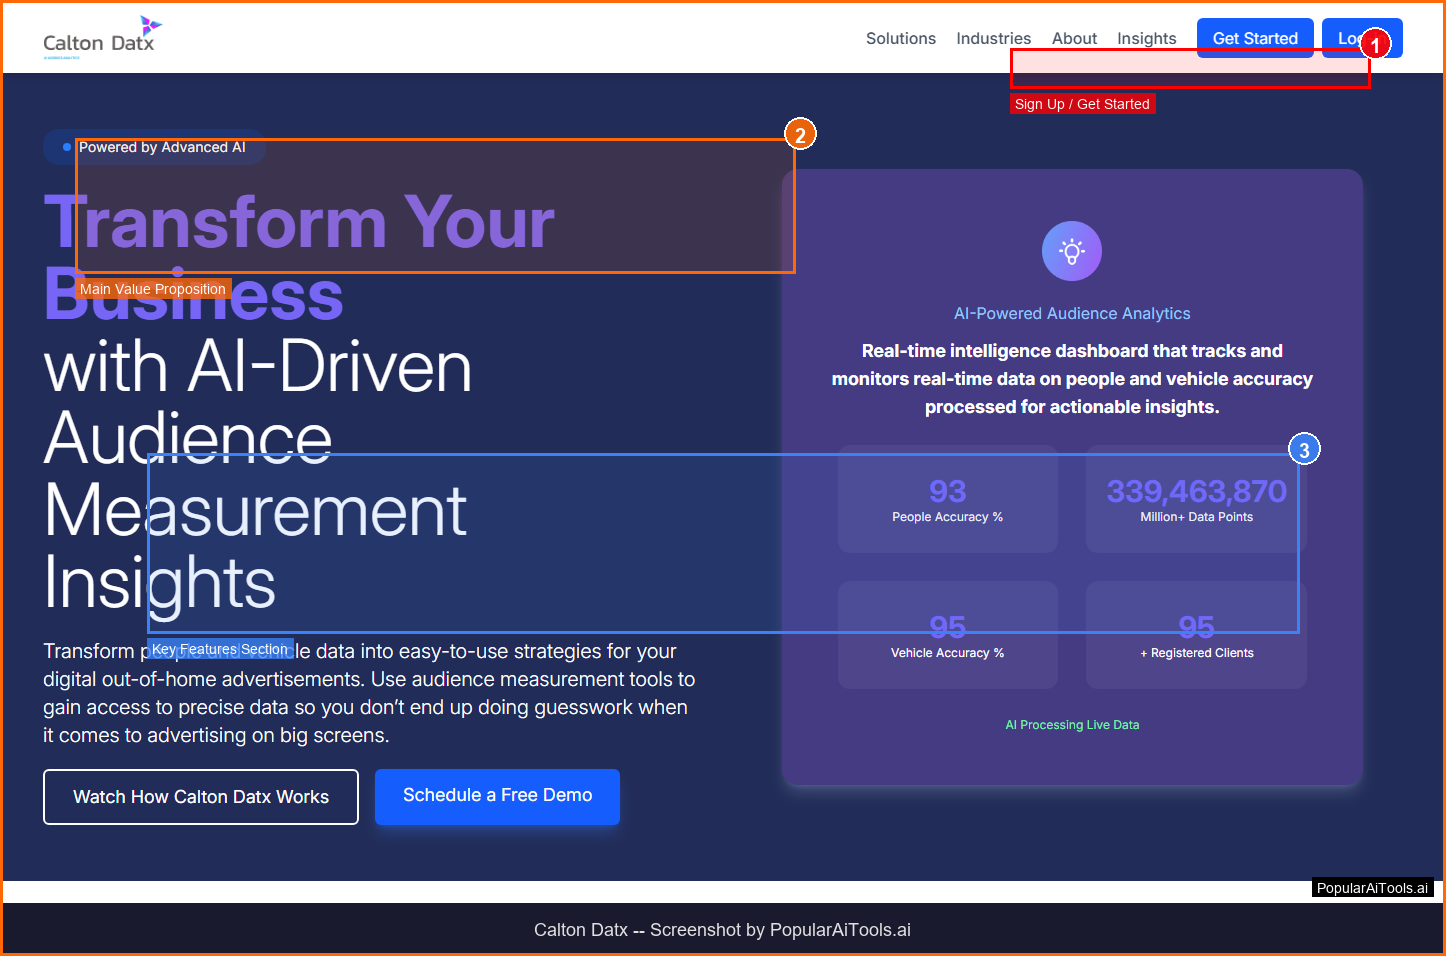
Task: Click the blue dot in Powered by badge
Action: click(67, 147)
